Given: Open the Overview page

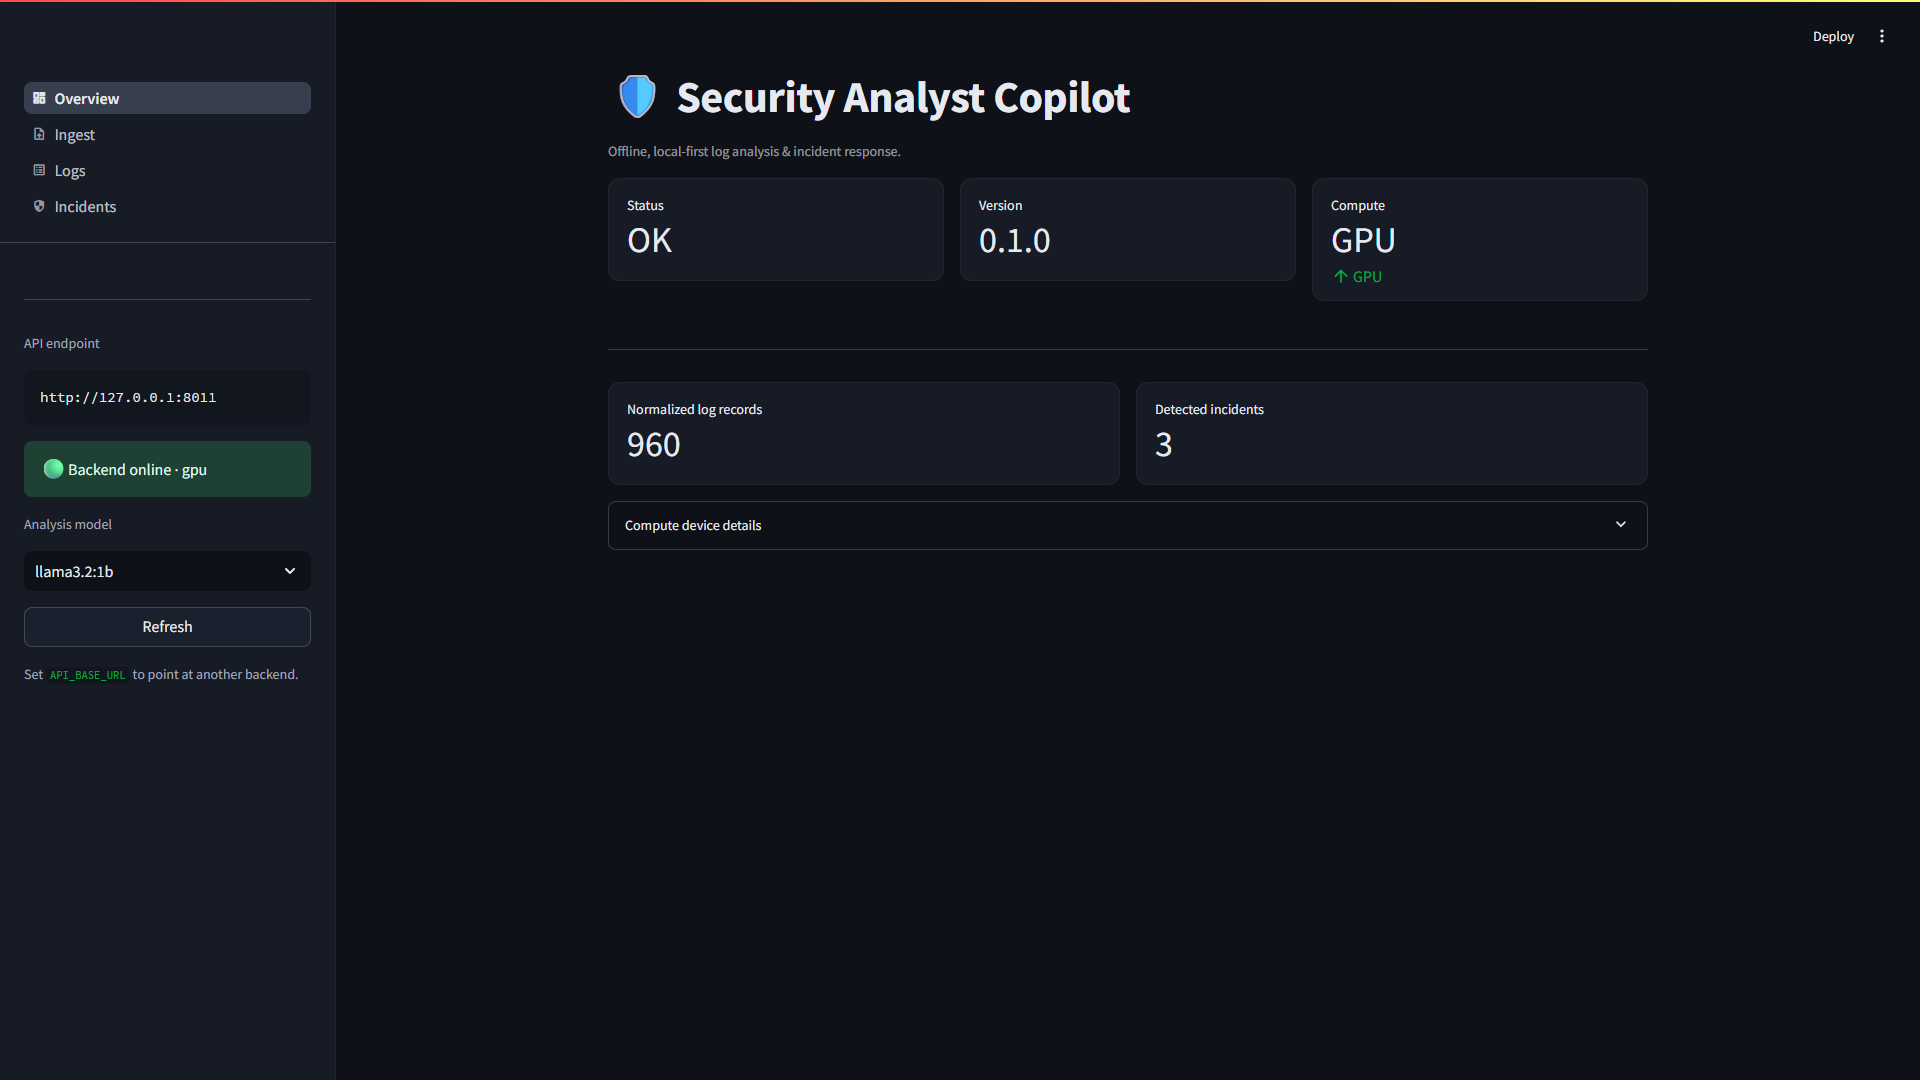Looking at the screenshot, I should click(167, 98).
